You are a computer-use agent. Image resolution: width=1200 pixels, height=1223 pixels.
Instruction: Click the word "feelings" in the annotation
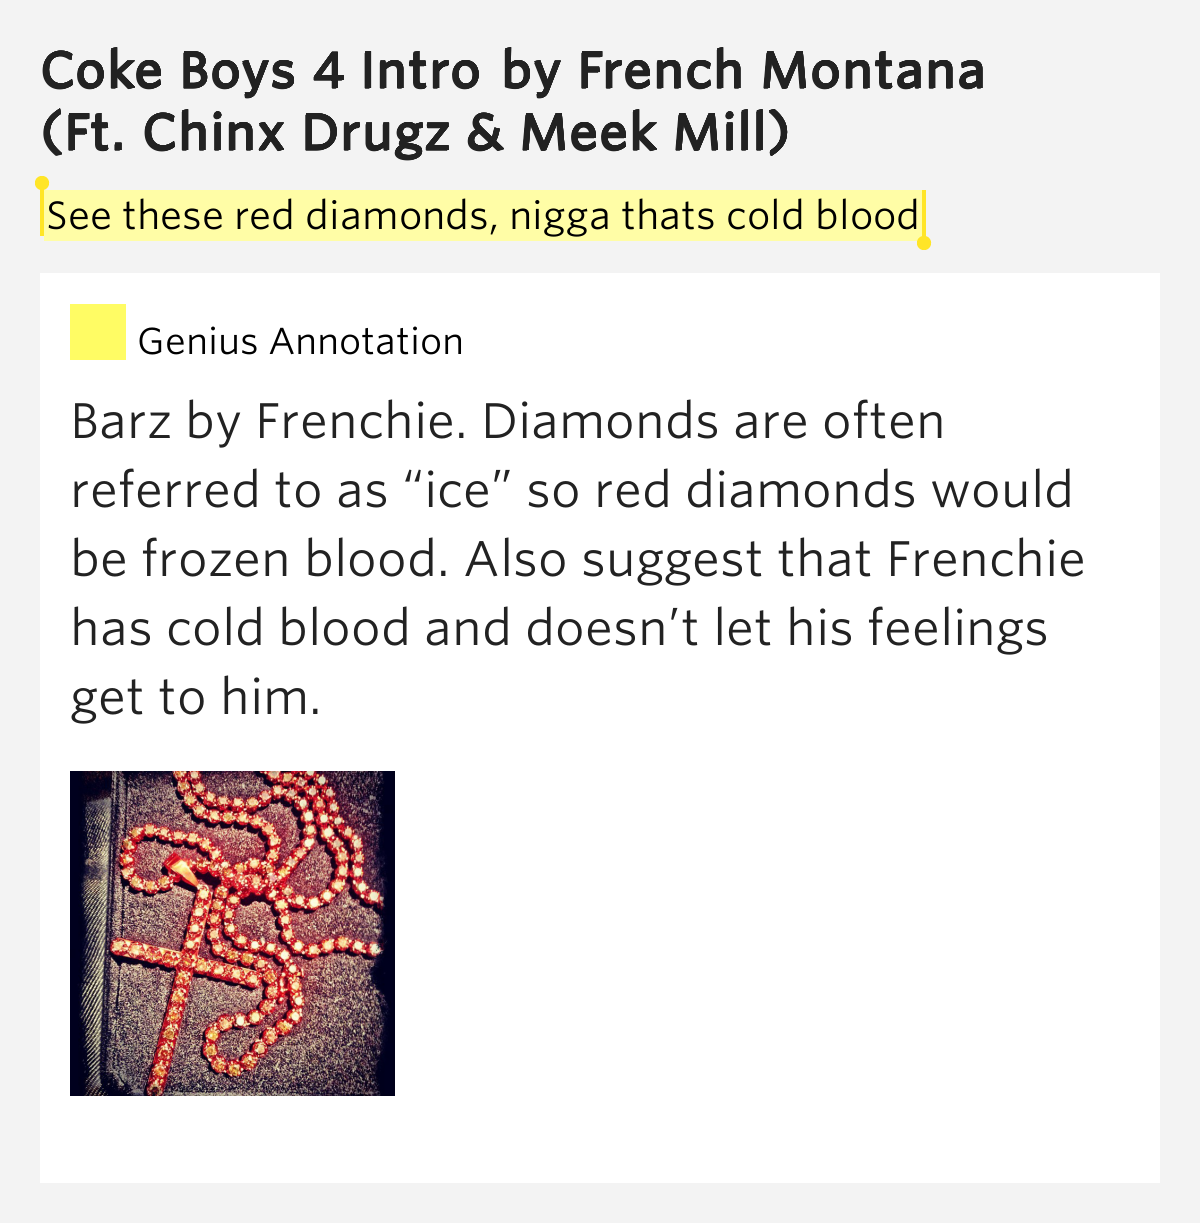pyautogui.click(x=958, y=629)
